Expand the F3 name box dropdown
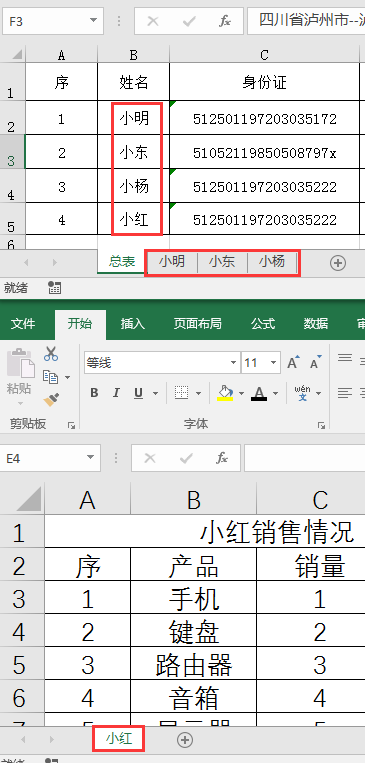Screen dimensions: 365x763 click(x=93, y=21)
